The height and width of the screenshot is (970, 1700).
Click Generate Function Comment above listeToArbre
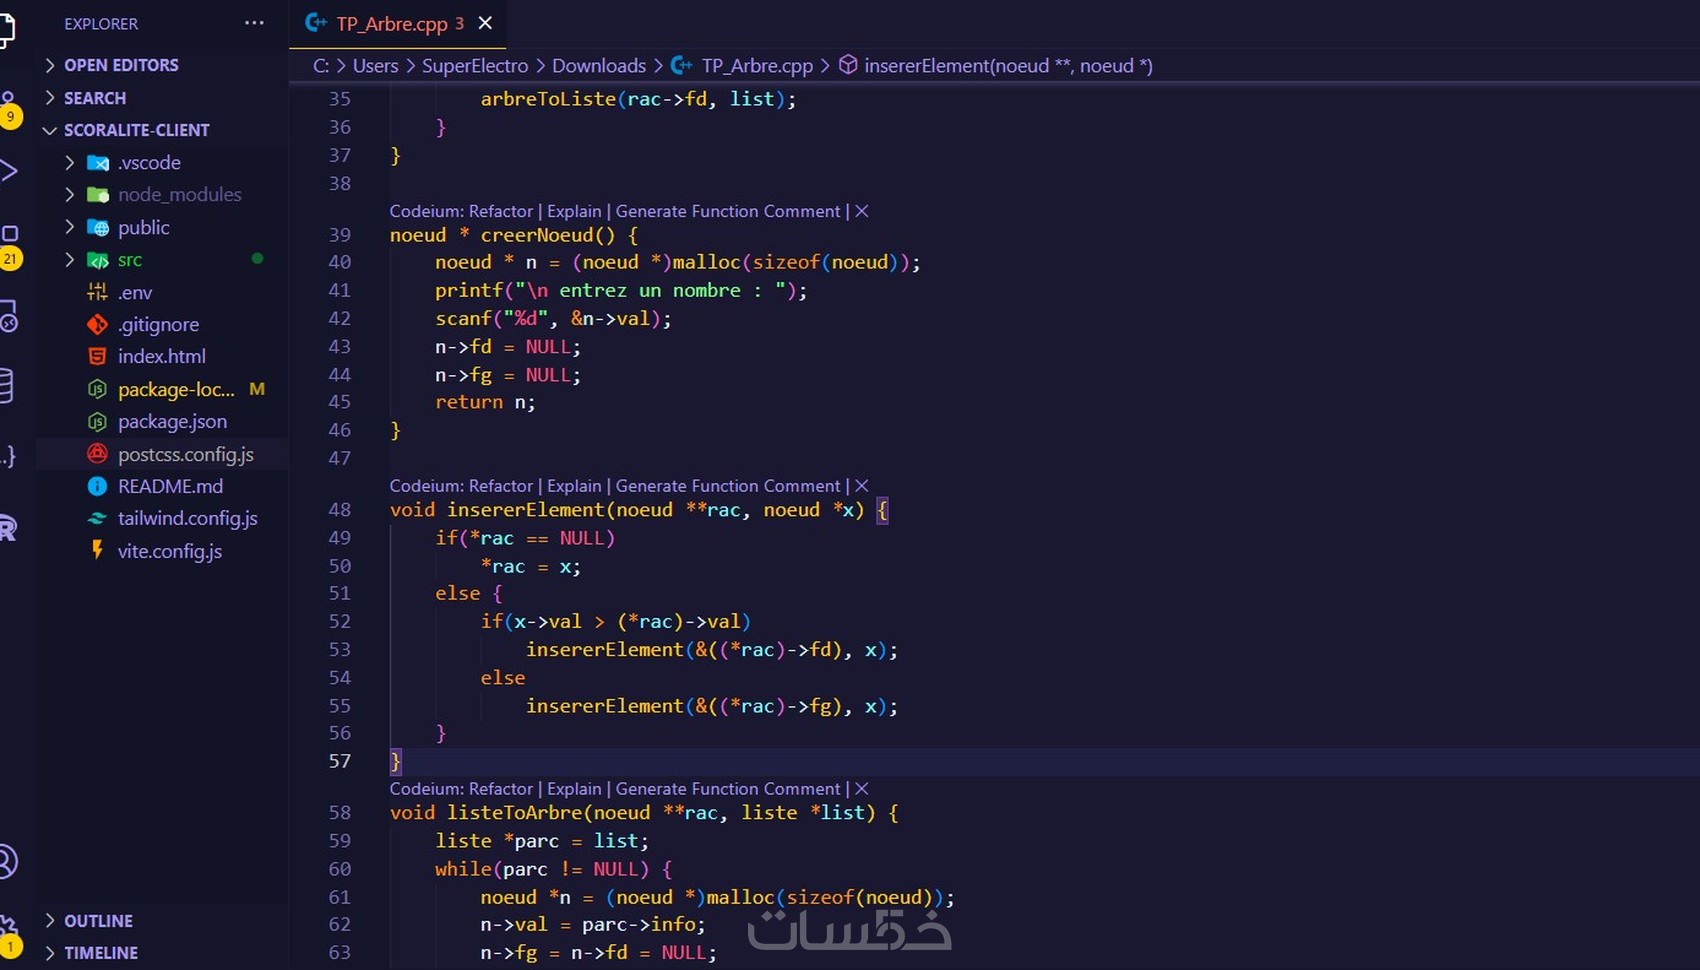[x=727, y=788]
